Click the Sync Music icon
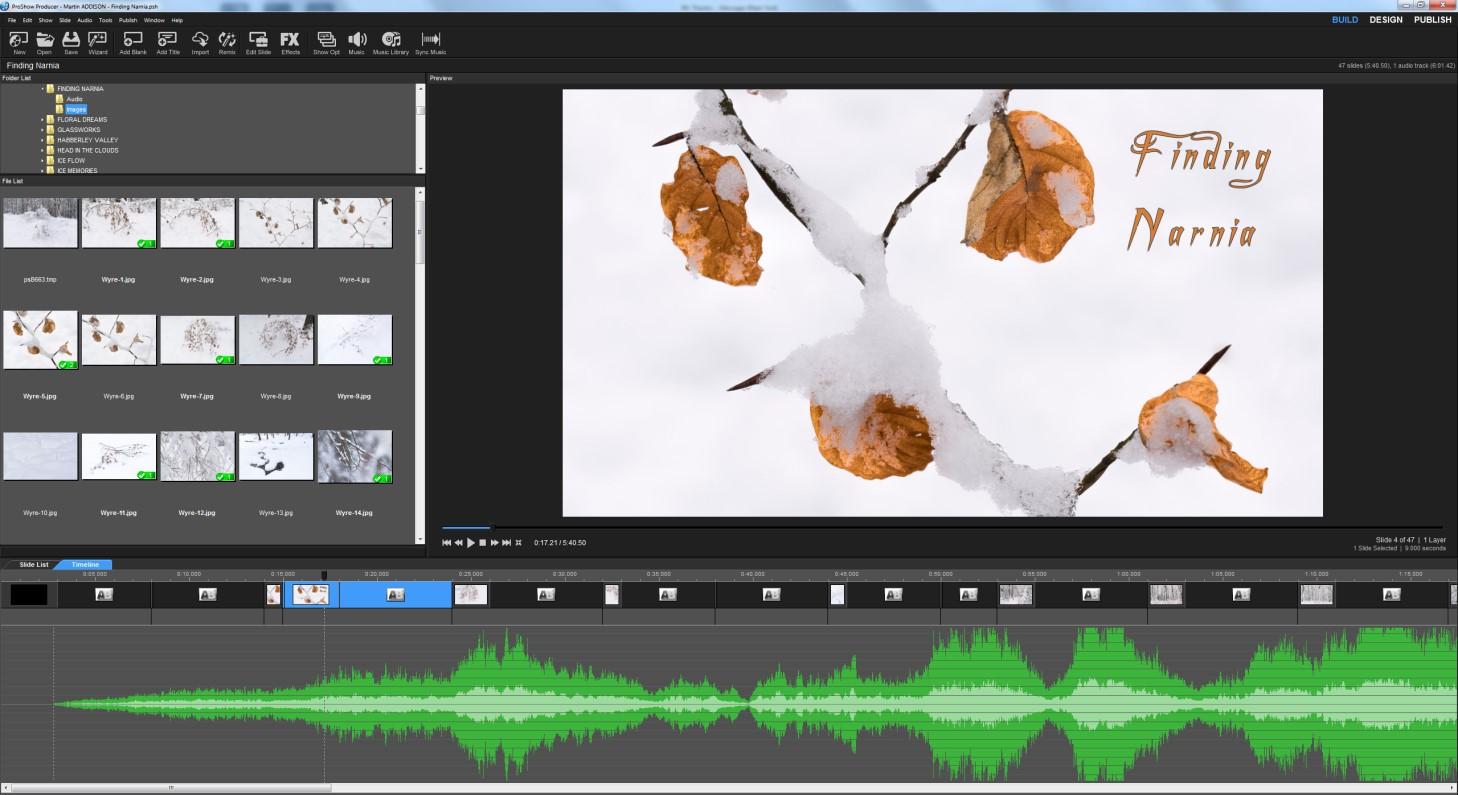The width and height of the screenshot is (1458, 795). pos(431,40)
